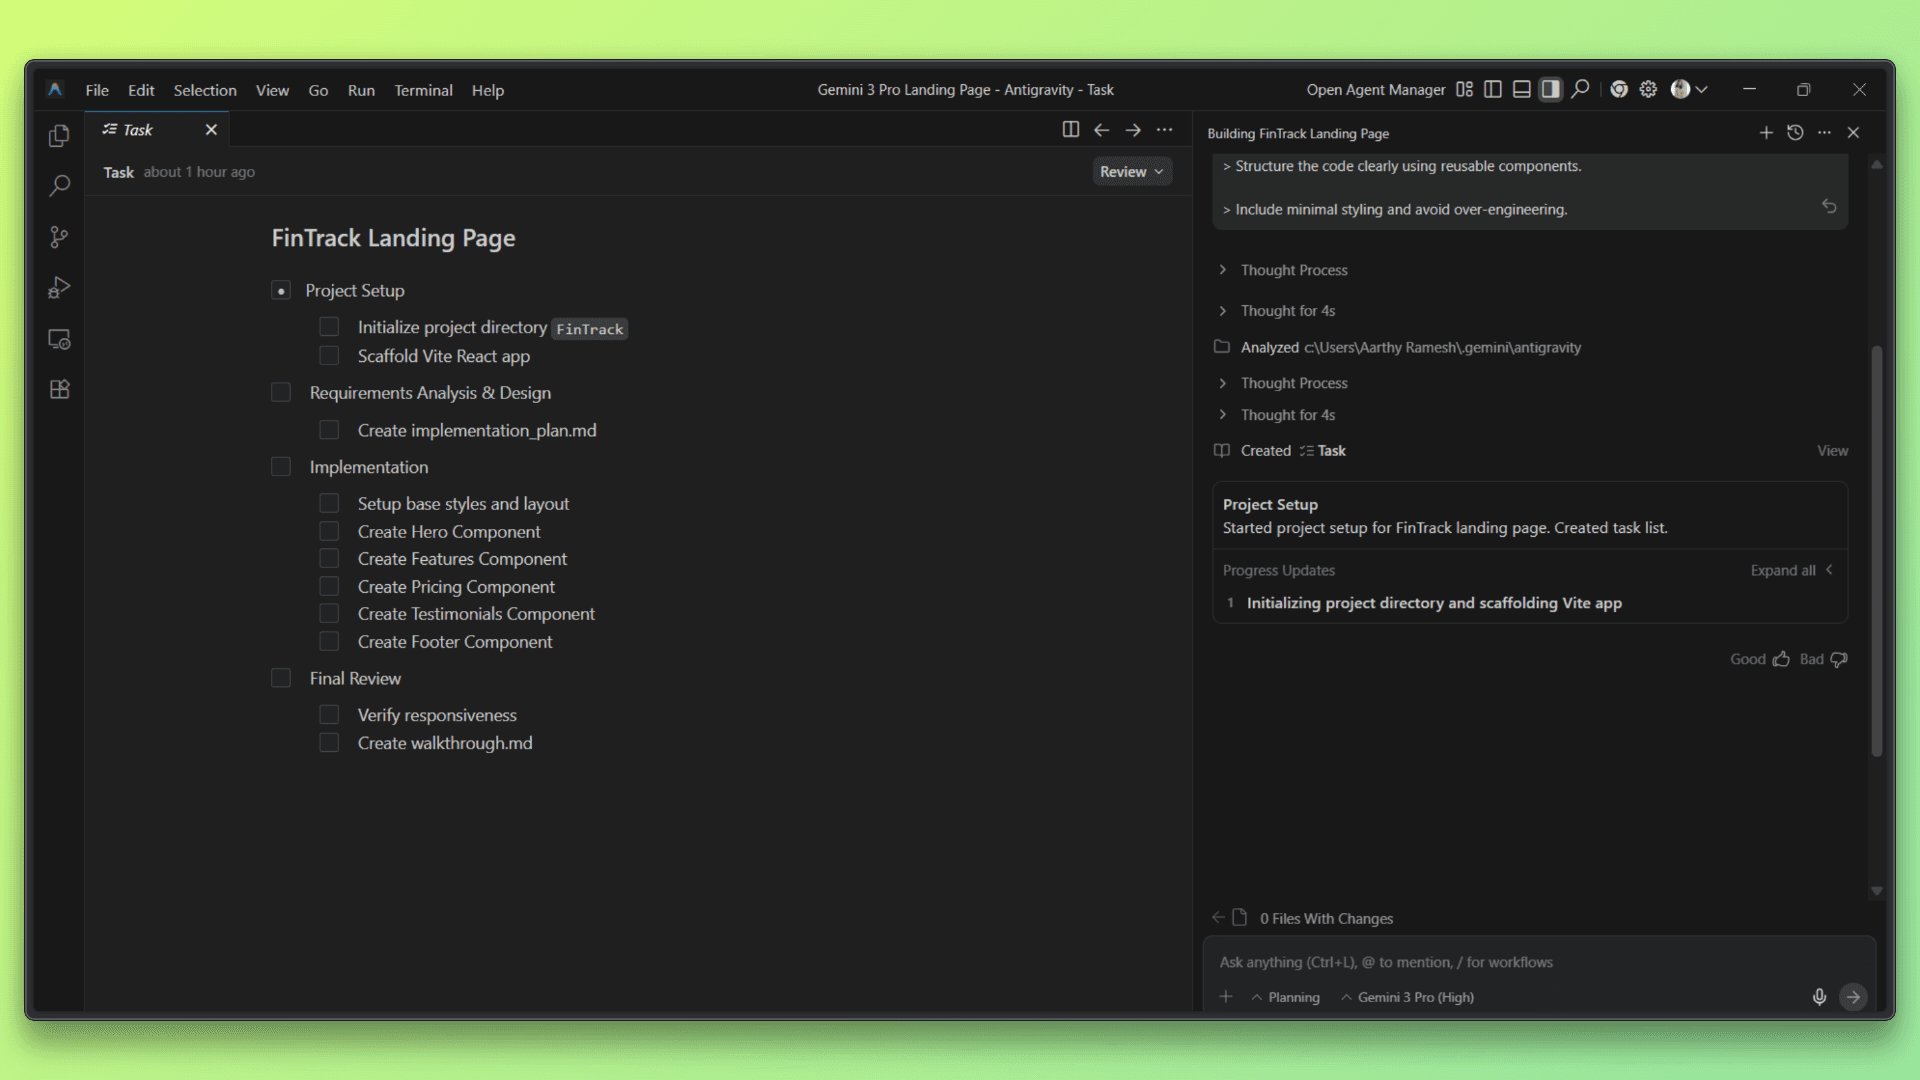Open the Extensions sidebar icon

(59, 390)
